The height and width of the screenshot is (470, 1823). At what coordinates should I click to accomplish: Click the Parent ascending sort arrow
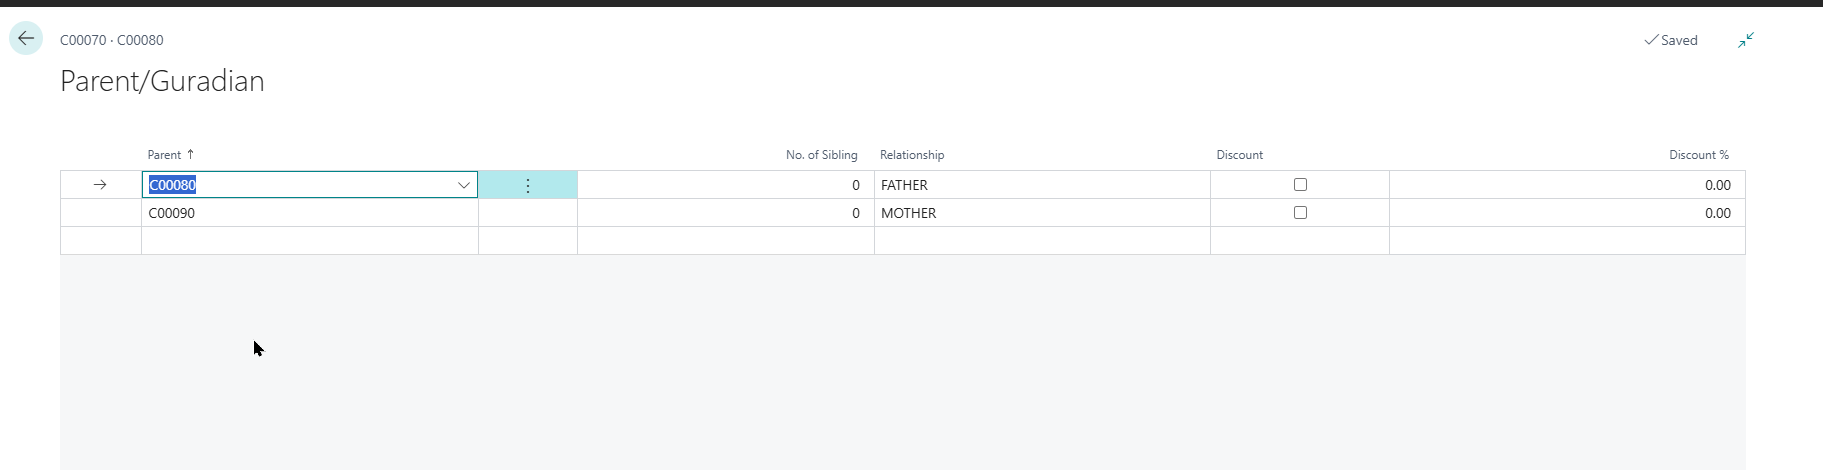coord(190,154)
